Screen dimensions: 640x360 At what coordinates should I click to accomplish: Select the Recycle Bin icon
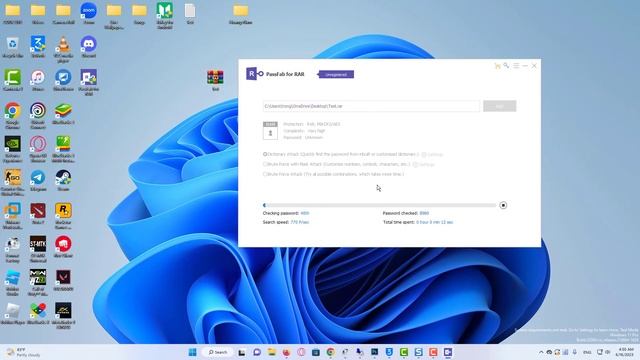click(13, 47)
